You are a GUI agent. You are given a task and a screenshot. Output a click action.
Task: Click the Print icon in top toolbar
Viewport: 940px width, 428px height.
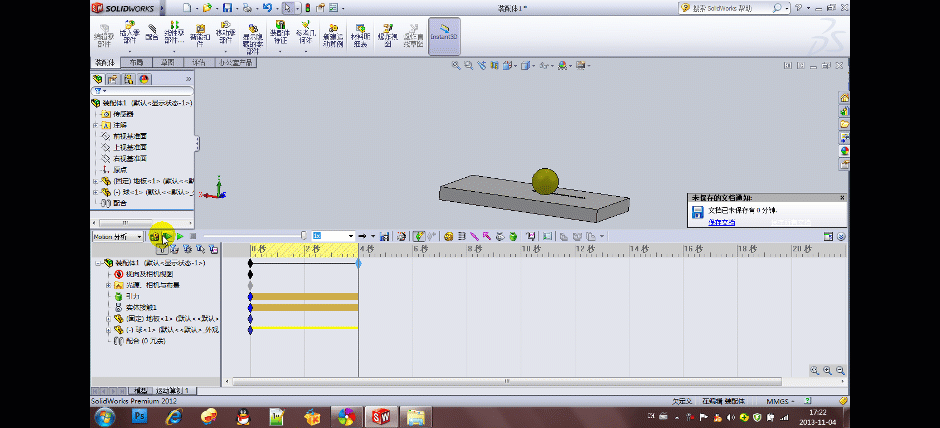click(x=247, y=8)
